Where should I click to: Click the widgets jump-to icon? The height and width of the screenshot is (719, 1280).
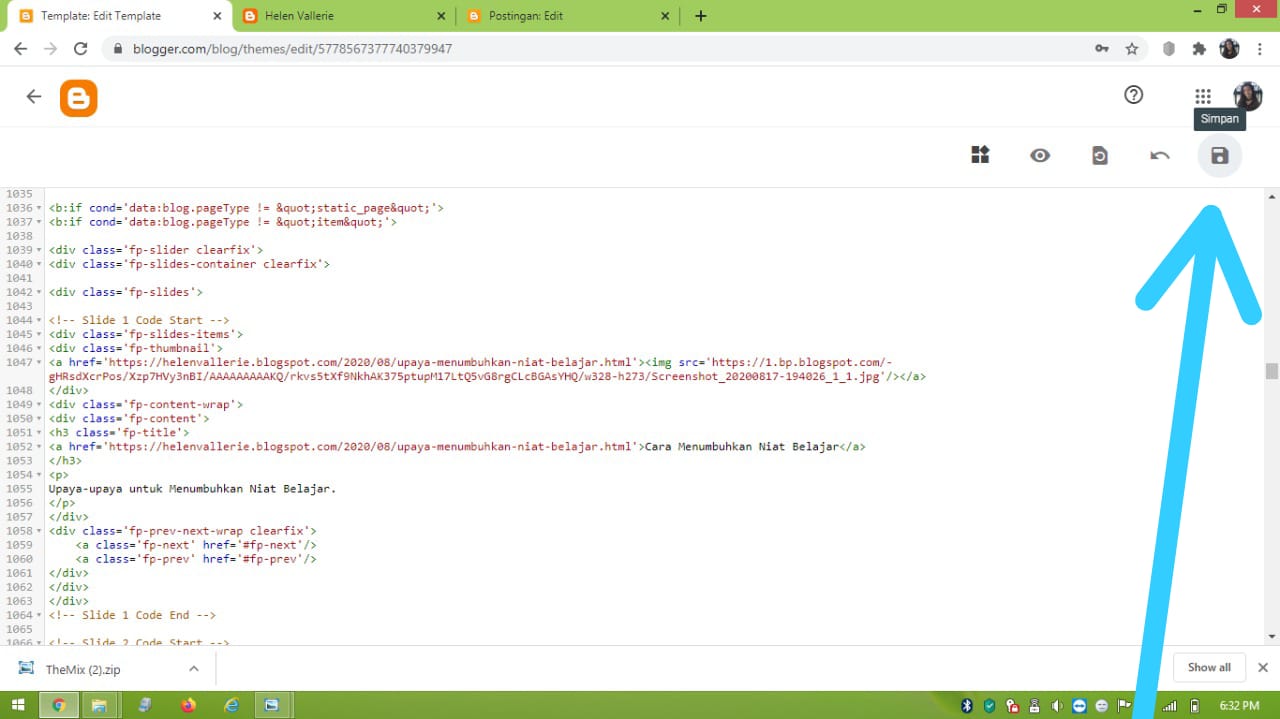(x=980, y=155)
